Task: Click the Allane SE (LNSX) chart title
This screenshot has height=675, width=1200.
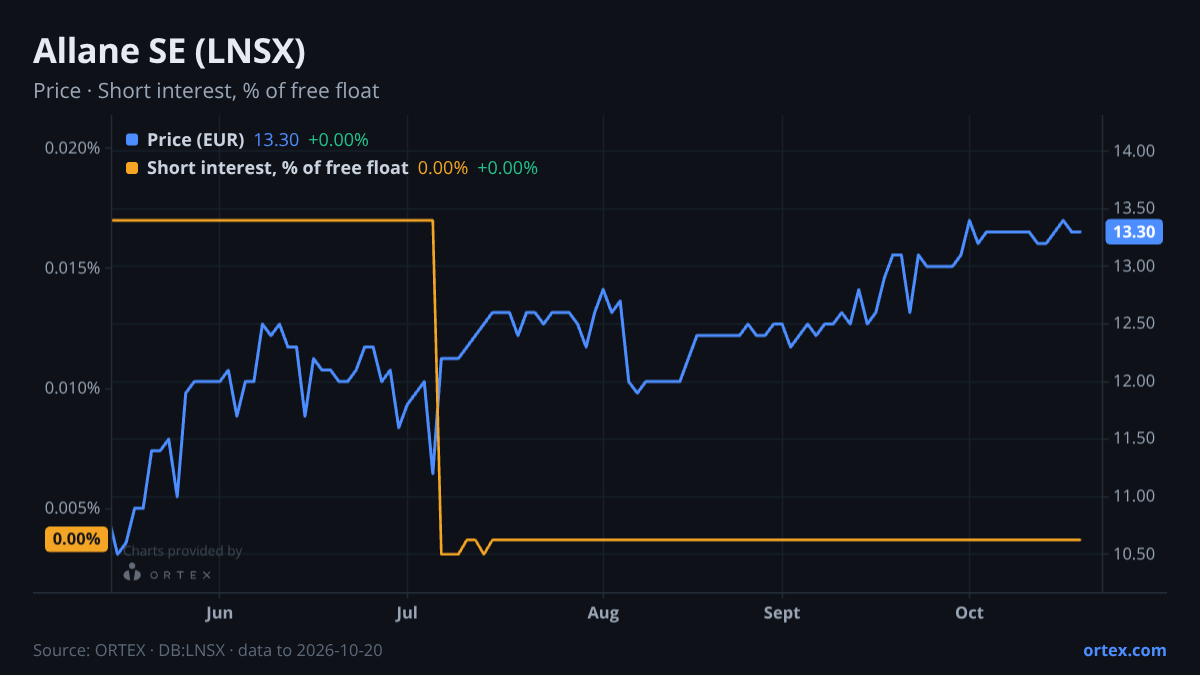Action: pyautogui.click(x=169, y=51)
